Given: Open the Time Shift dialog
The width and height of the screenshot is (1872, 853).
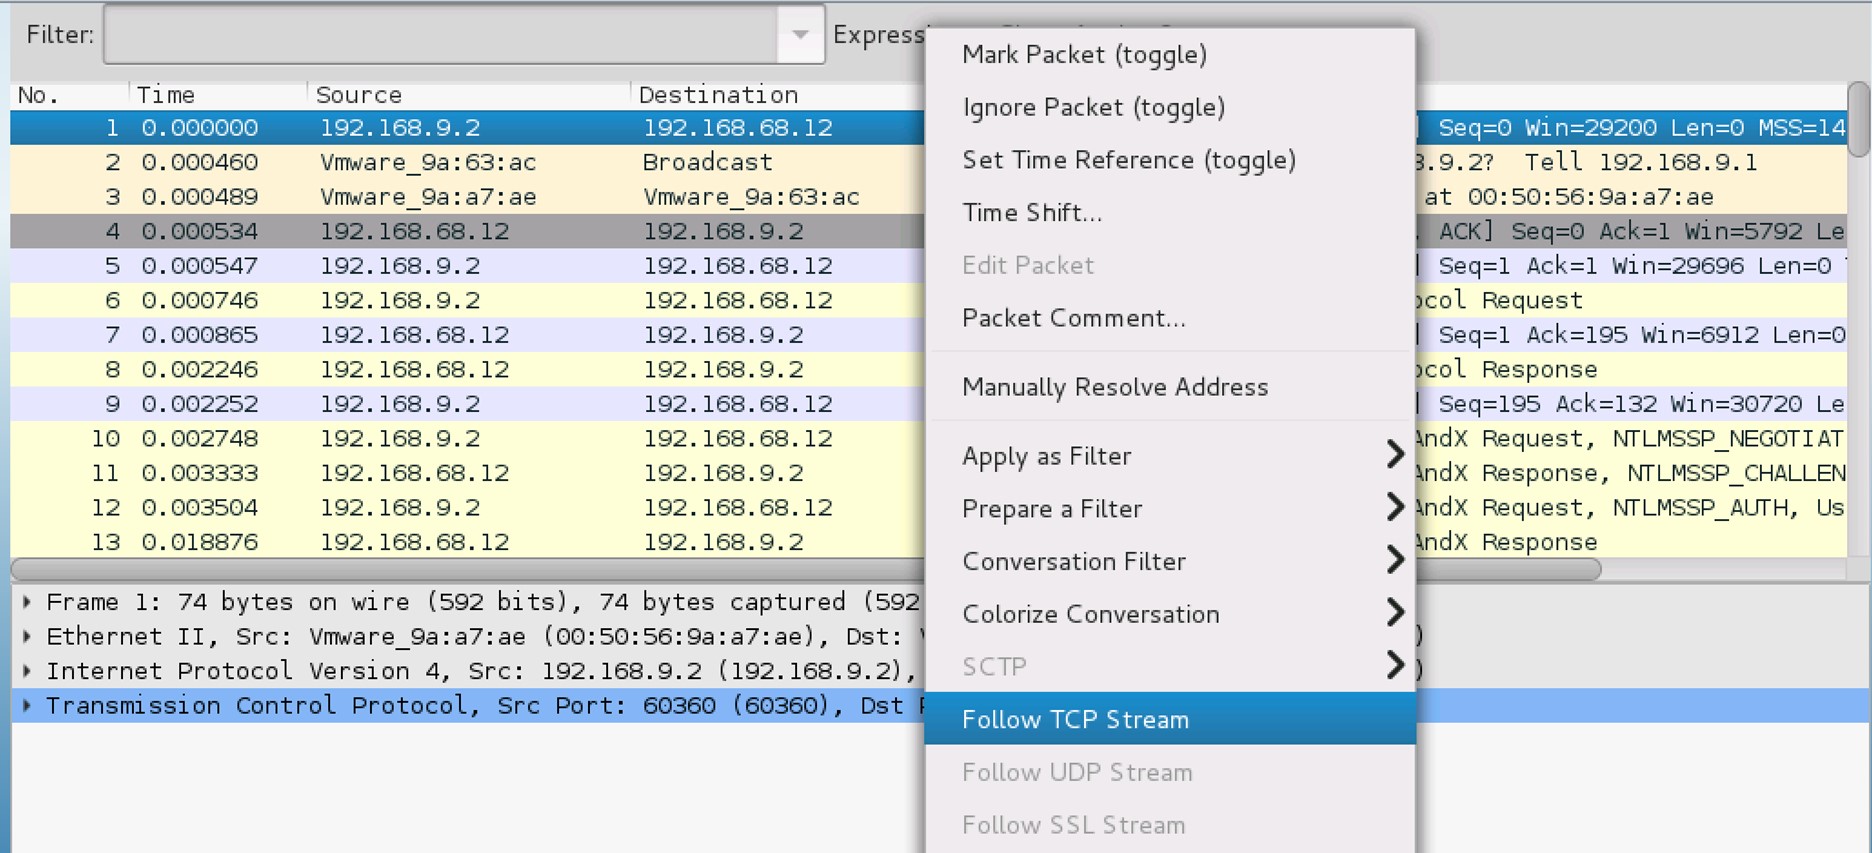Looking at the screenshot, I should point(1031,213).
